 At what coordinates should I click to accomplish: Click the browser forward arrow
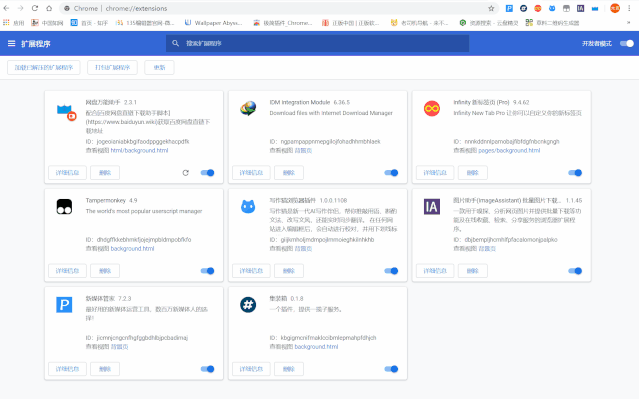tap(20, 8)
